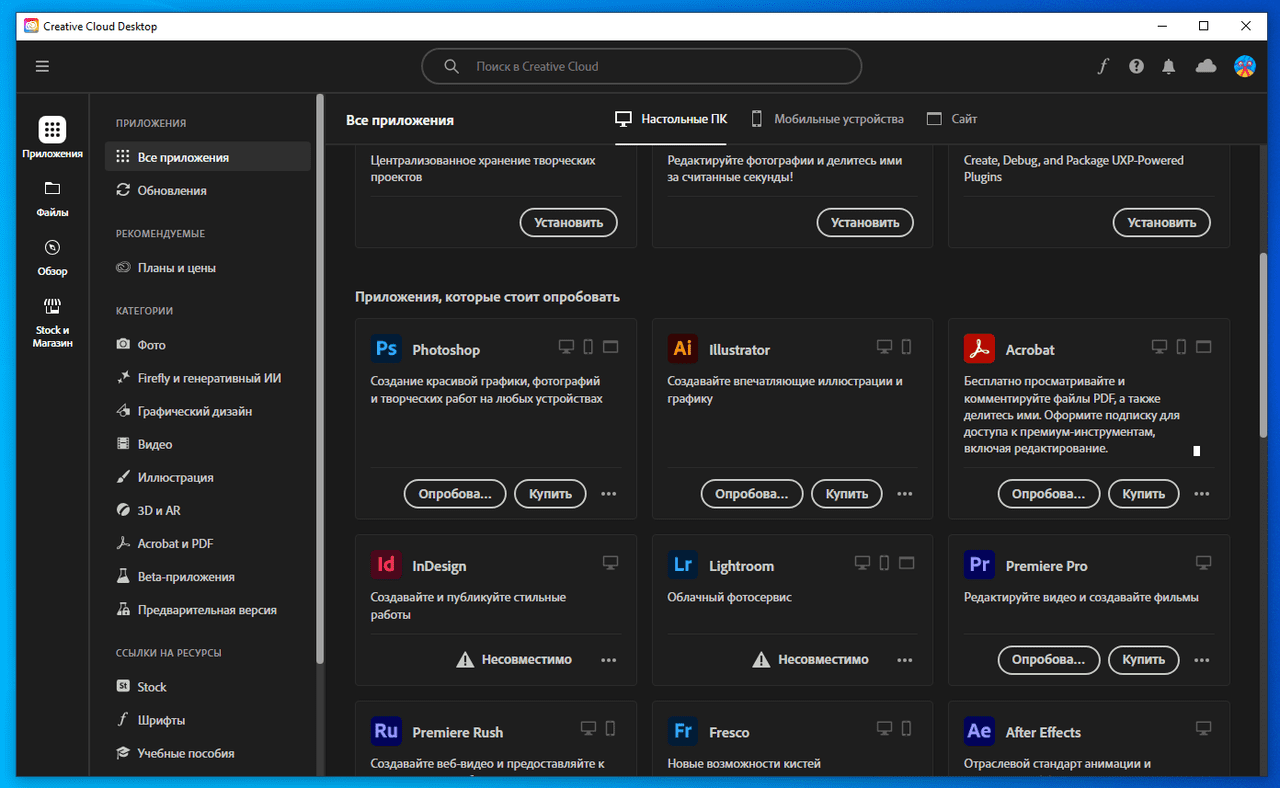This screenshot has width=1280, height=788.
Task: Open the hamburger menu icon
Action: [42, 66]
